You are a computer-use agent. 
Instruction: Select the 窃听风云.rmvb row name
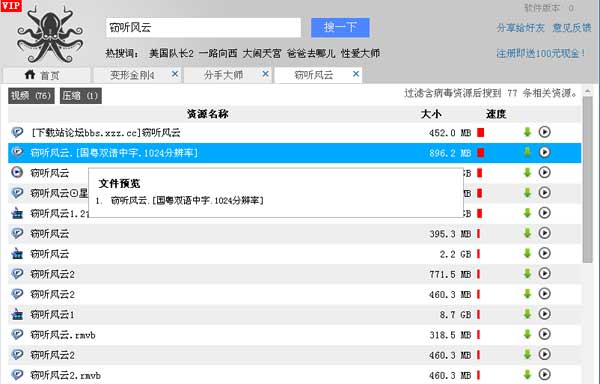click(x=63, y=335)
